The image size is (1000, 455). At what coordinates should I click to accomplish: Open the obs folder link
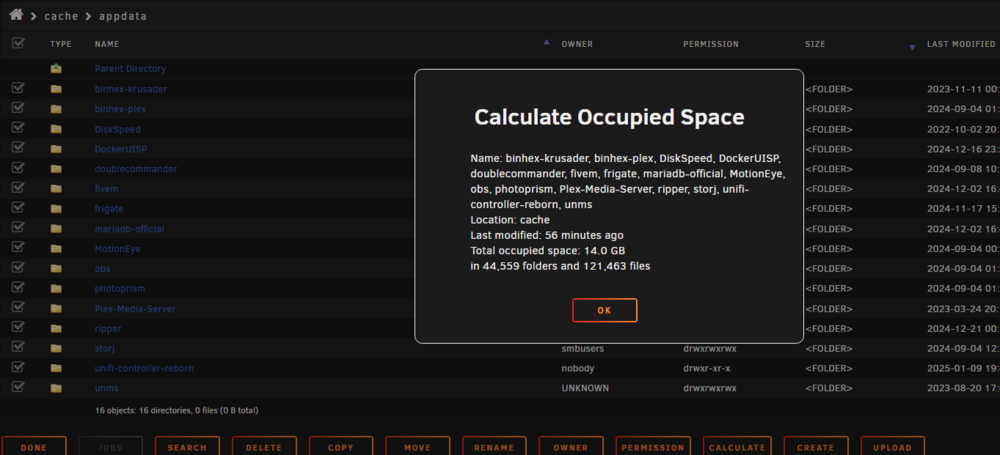click(103, 269)
